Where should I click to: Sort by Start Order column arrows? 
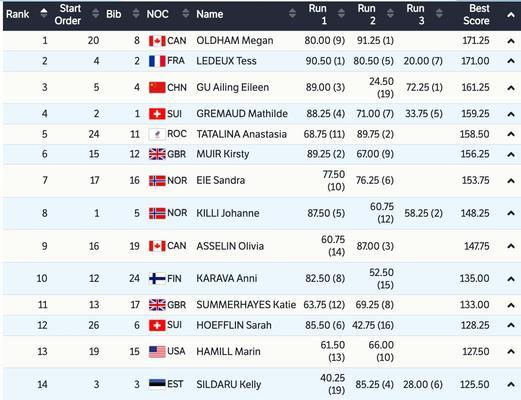pyautogui.click(x=96, y=14)
